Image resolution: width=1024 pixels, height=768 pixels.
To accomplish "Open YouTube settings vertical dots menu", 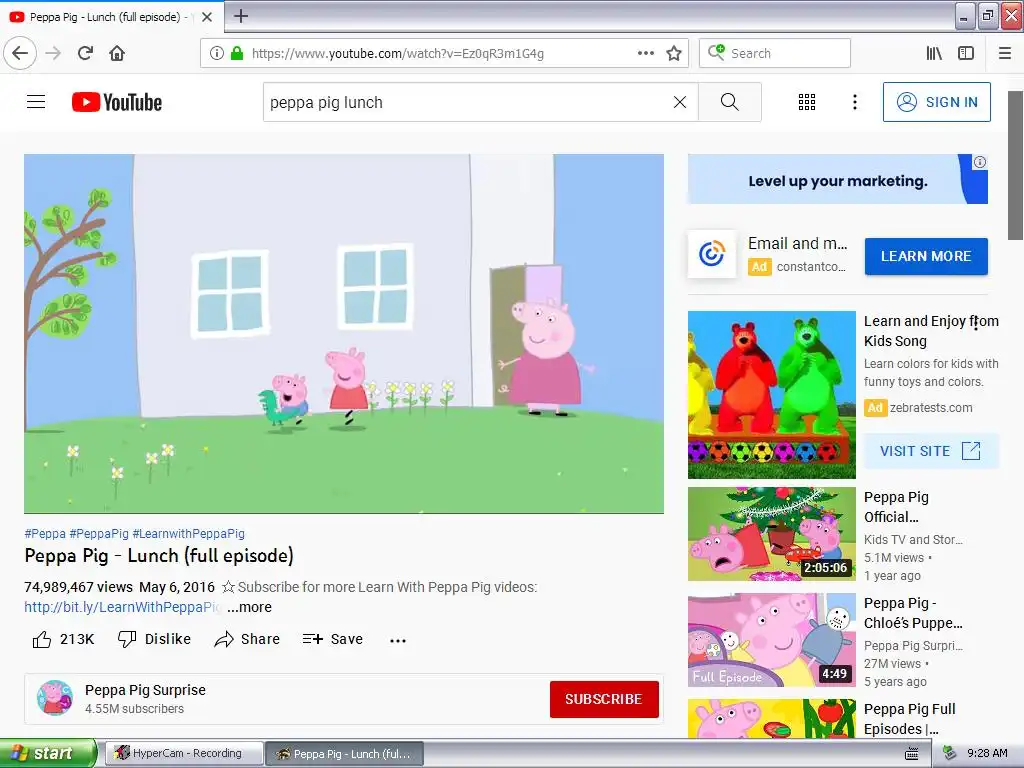I will click(855, 102).
